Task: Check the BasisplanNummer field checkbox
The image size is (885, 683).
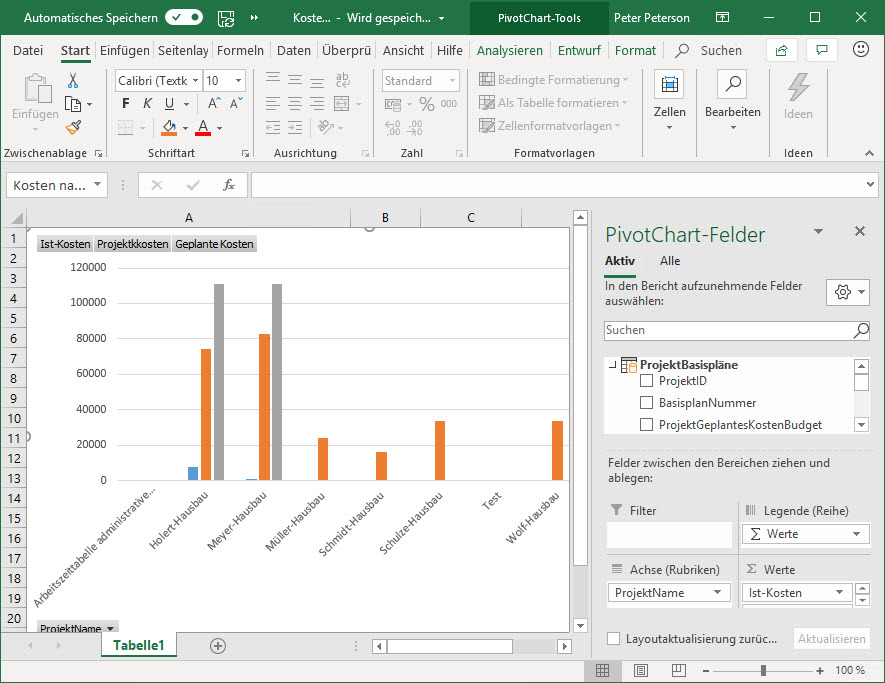Action: (646, 402)
